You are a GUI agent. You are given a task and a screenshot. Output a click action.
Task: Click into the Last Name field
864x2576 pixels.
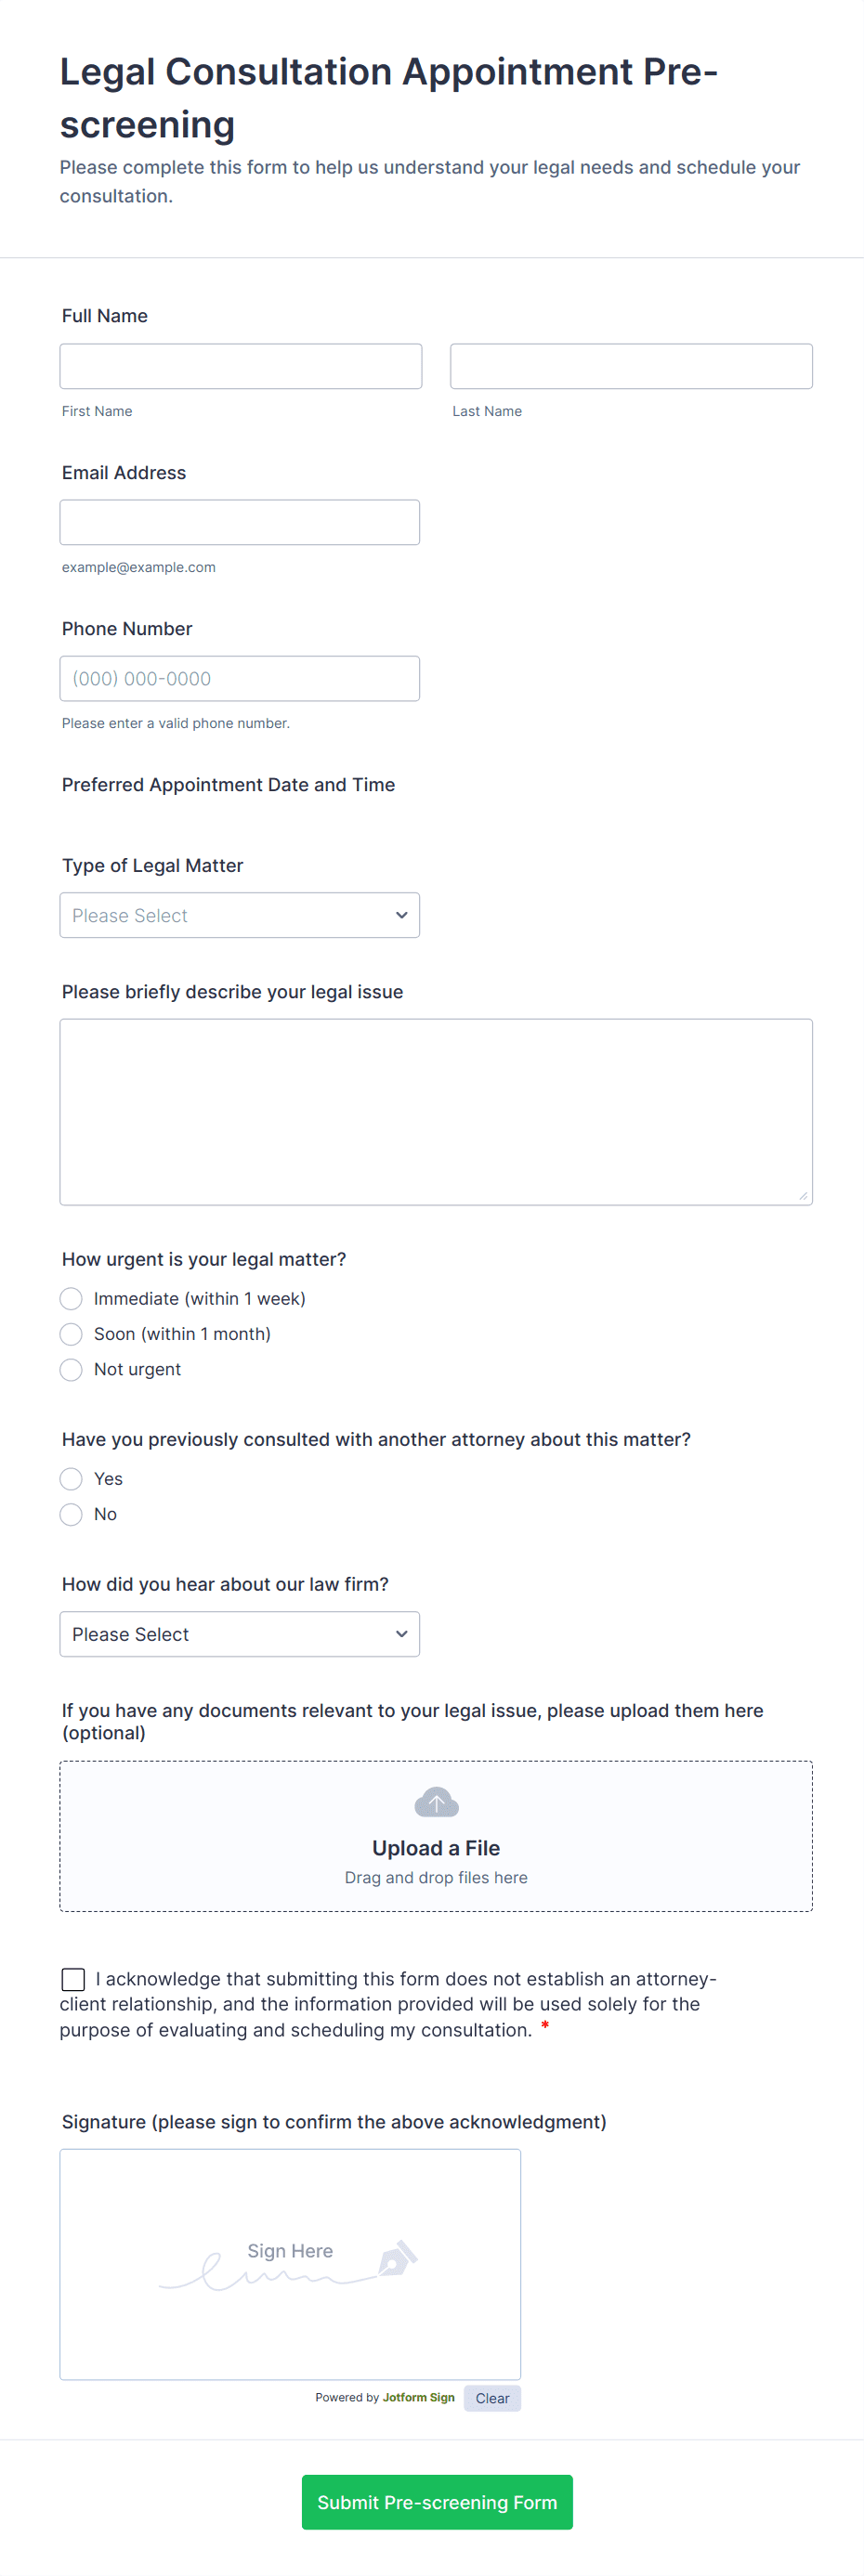[631, 366]
